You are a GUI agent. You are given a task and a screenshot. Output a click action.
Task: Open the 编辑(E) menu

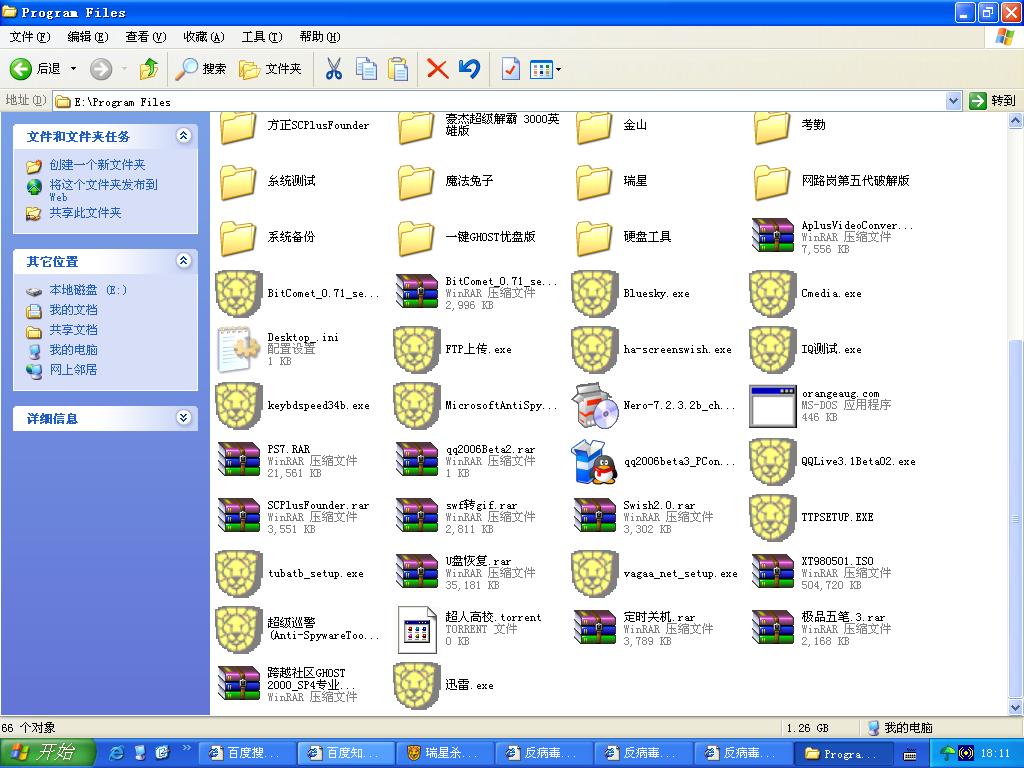tap(88, 37)
